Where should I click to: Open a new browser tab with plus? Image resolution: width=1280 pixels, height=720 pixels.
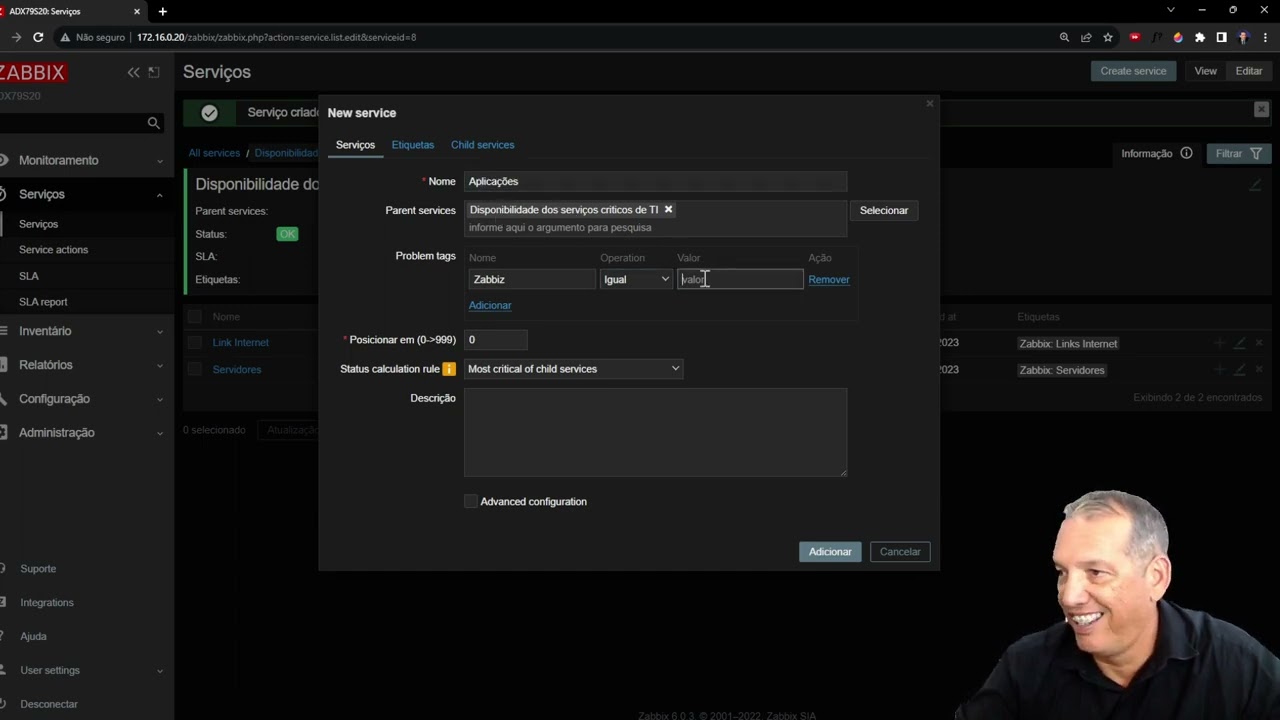coord(162,11)
